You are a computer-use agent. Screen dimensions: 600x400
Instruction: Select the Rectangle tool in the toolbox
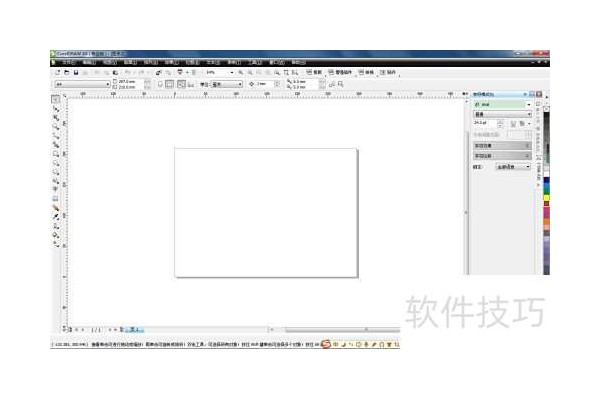click(x=55, y=154)
